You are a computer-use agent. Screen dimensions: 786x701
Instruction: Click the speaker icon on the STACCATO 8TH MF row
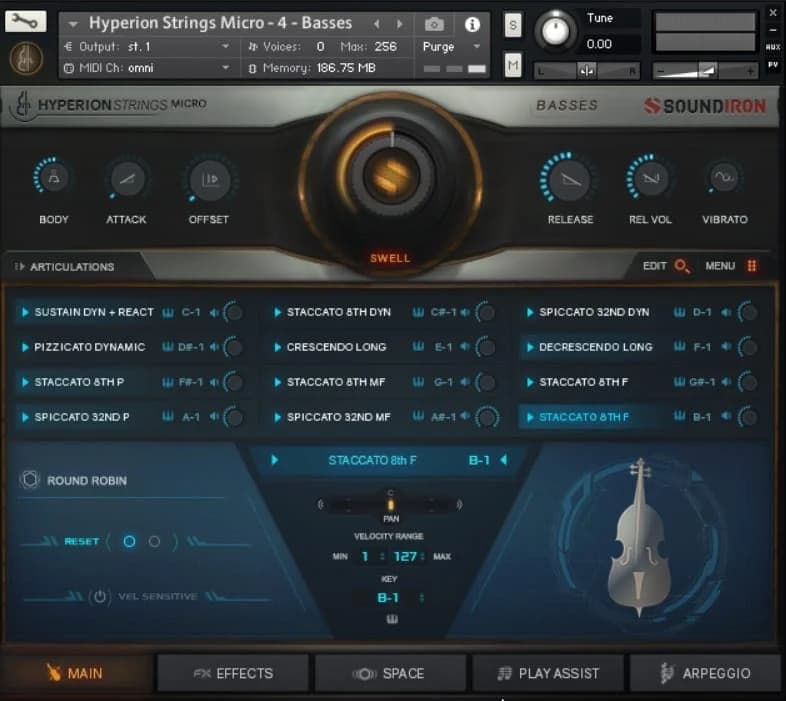coord(465,382)
